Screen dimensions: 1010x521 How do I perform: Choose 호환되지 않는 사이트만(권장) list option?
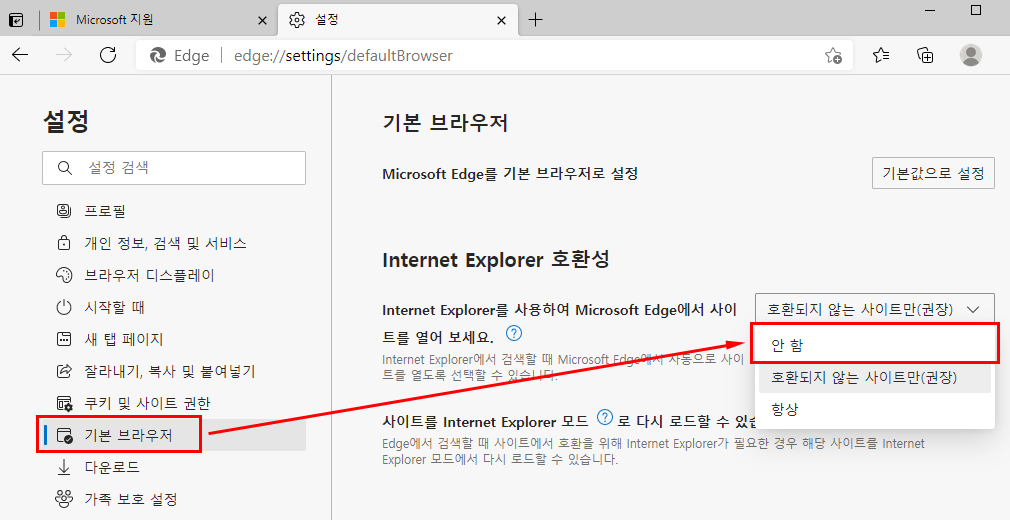click(875, 377)
